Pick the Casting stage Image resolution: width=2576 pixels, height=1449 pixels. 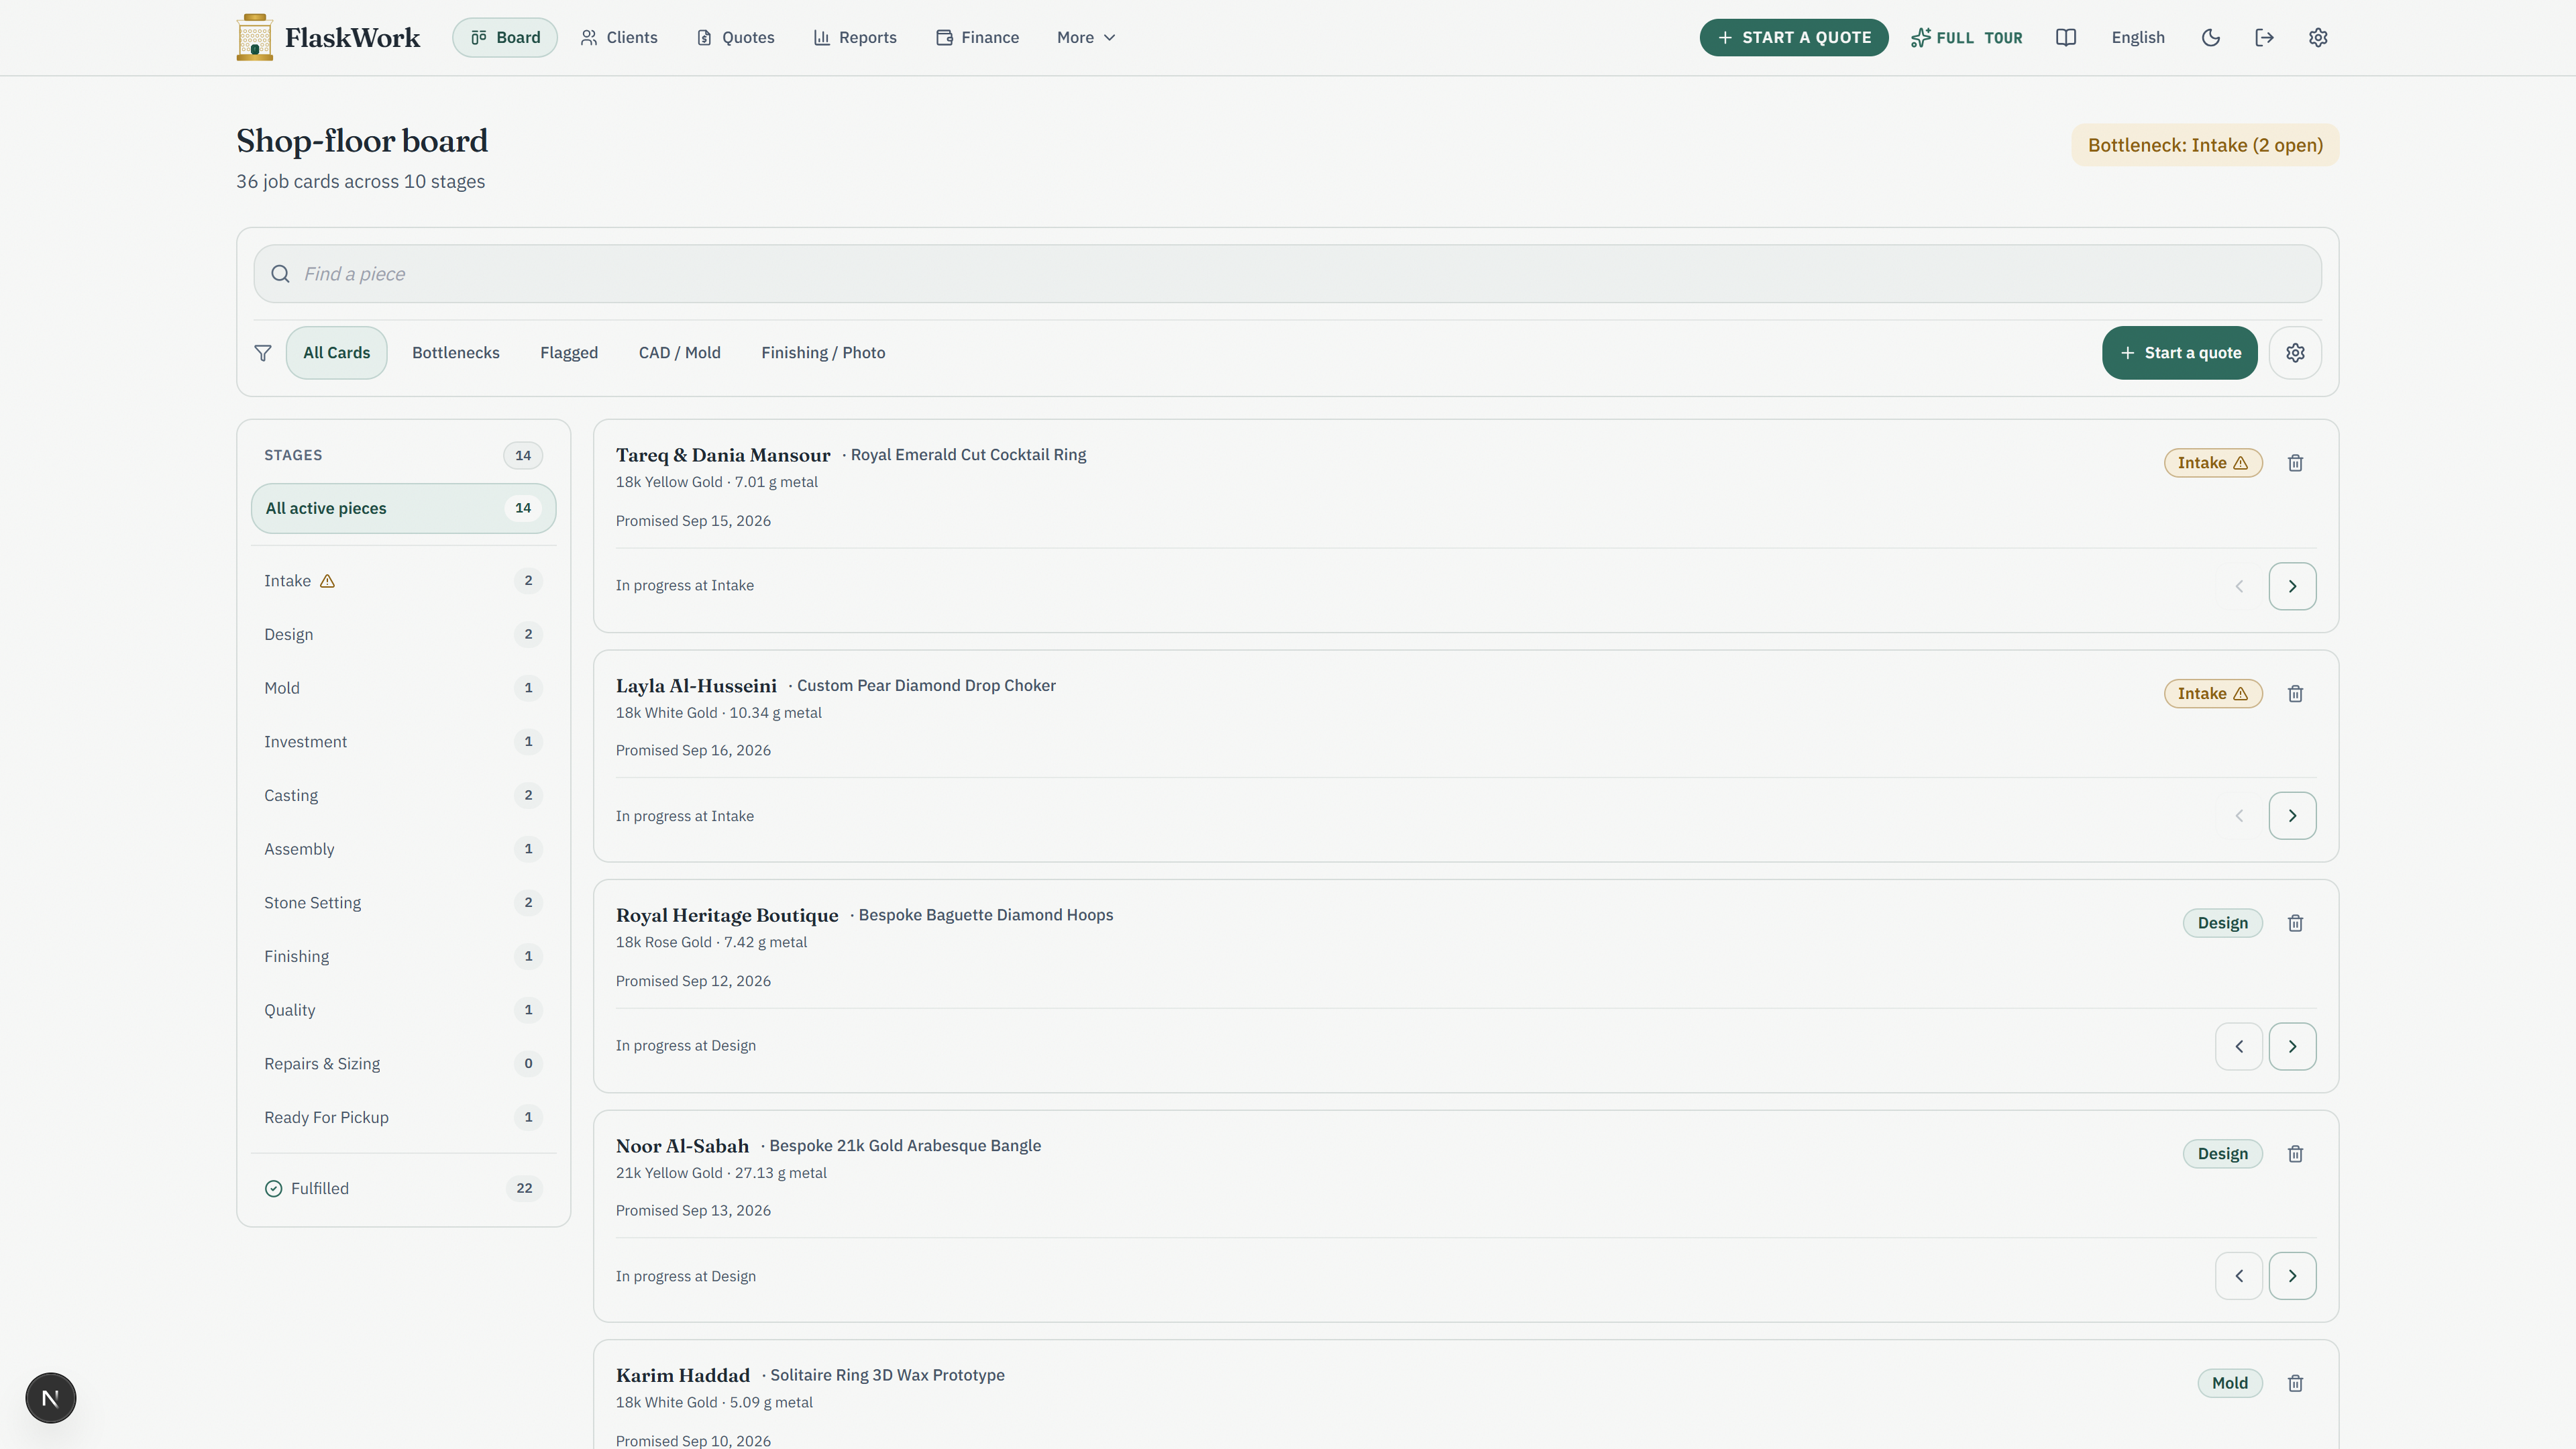tap(403, 796)
